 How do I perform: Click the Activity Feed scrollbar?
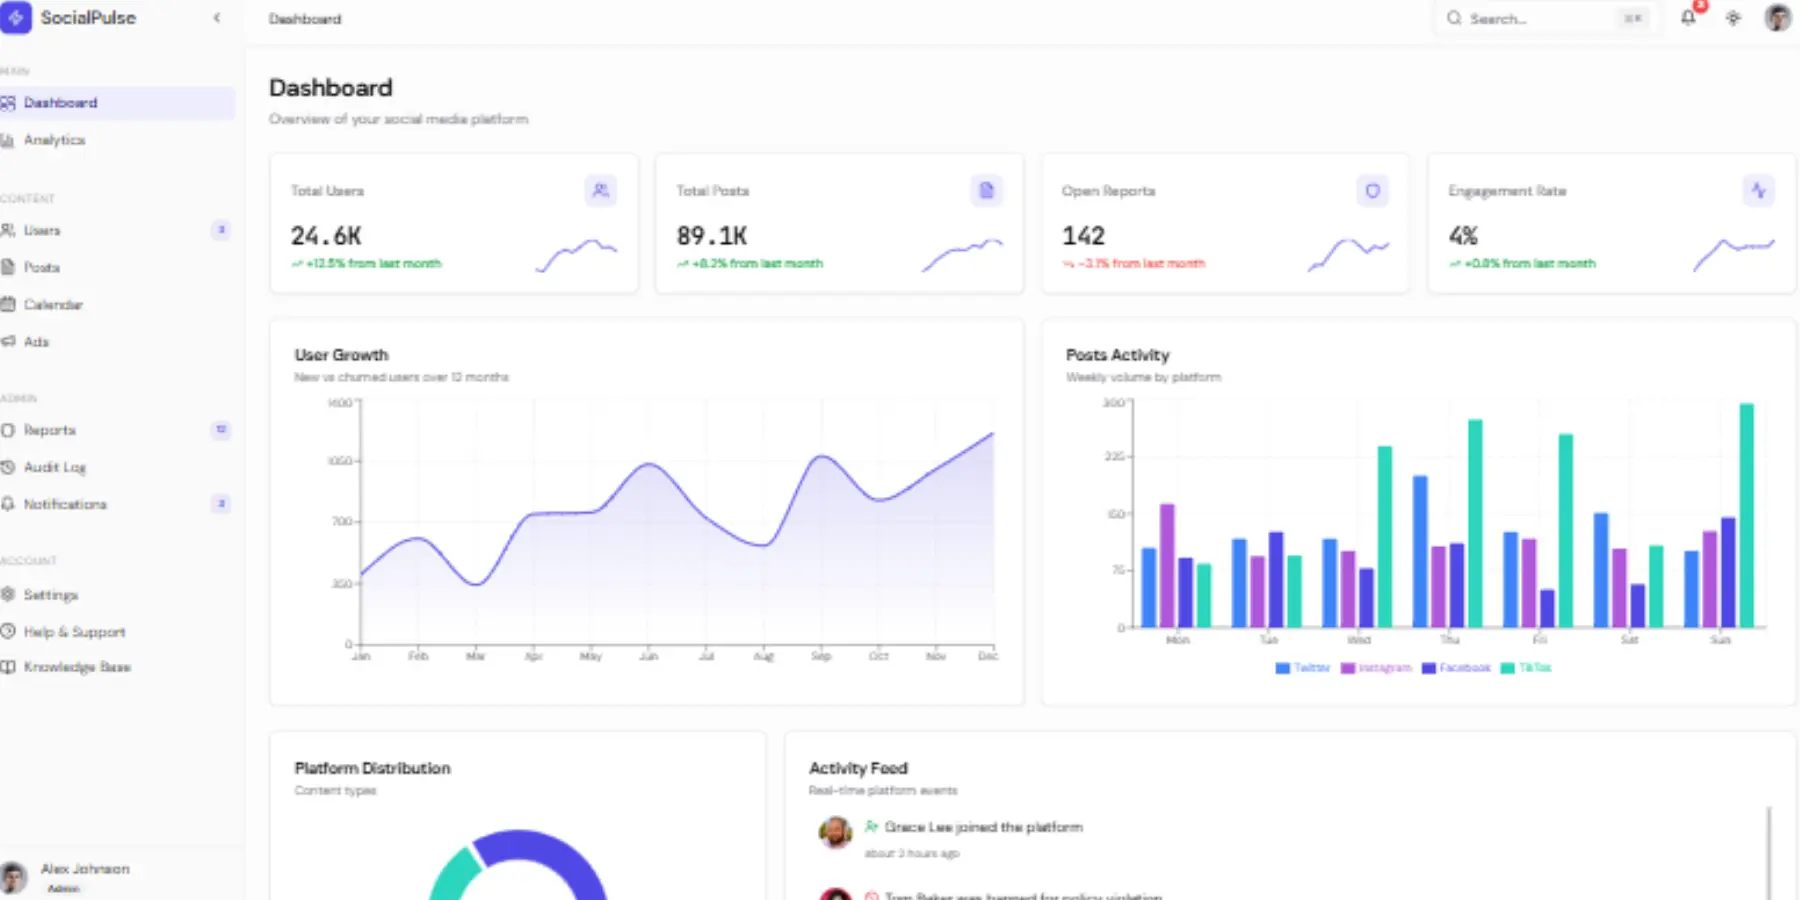(1769, 853)
